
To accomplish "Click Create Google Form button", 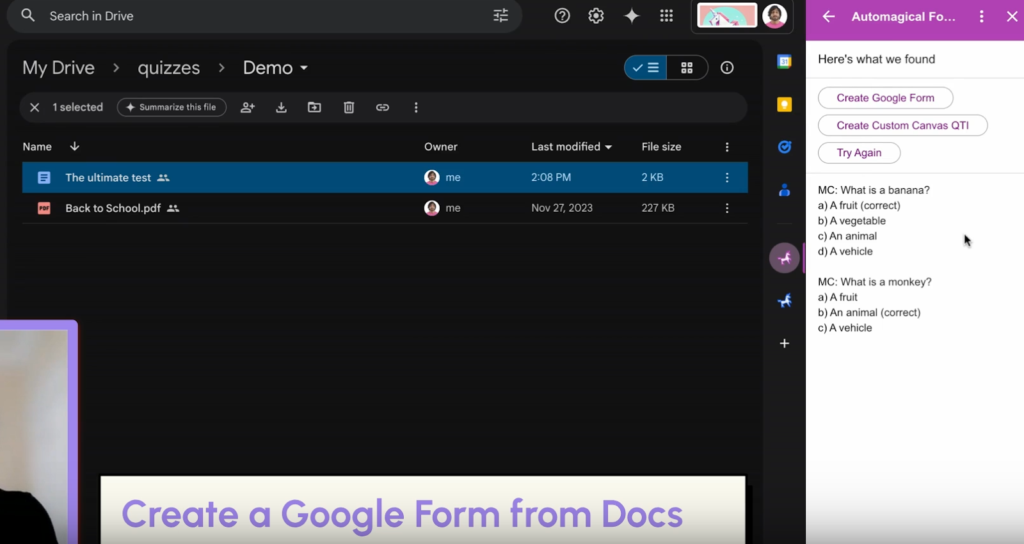I will (x=886, y=98).
